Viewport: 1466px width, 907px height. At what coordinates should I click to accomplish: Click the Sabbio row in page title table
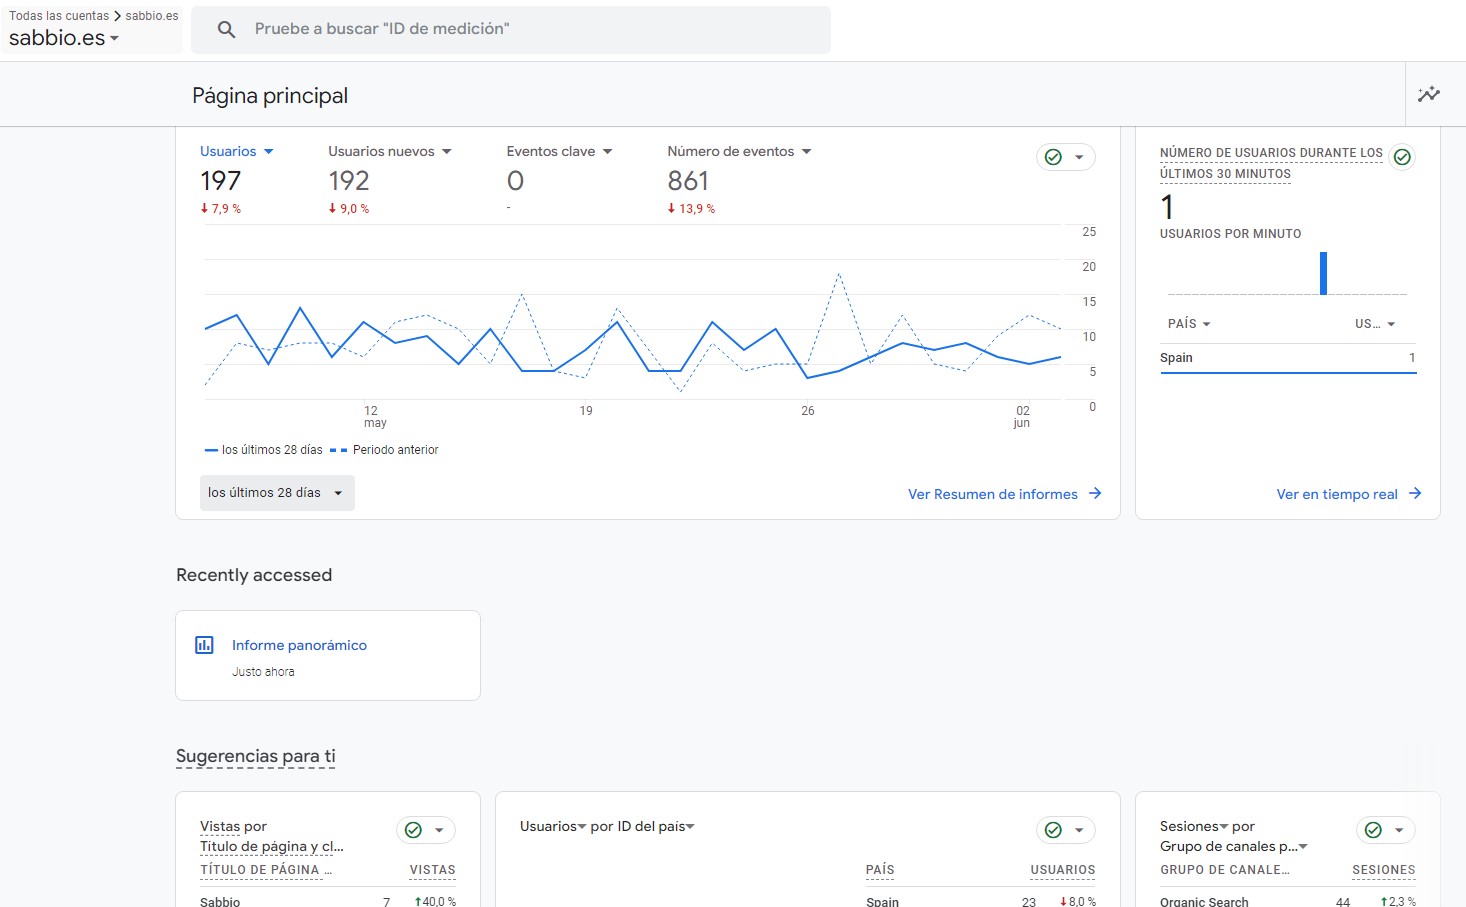pyautogui.click(x=328, y=901)
